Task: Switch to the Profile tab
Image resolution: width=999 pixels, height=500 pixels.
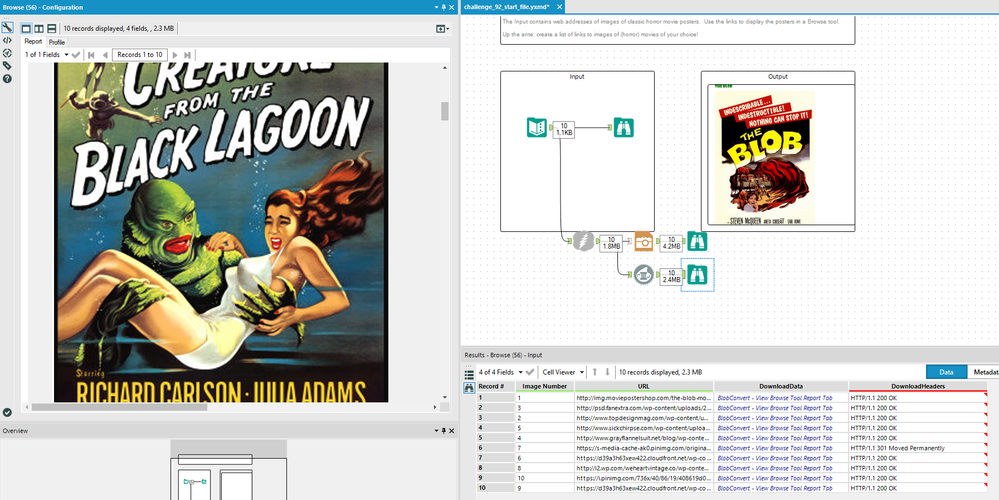Action: (57, 42)
